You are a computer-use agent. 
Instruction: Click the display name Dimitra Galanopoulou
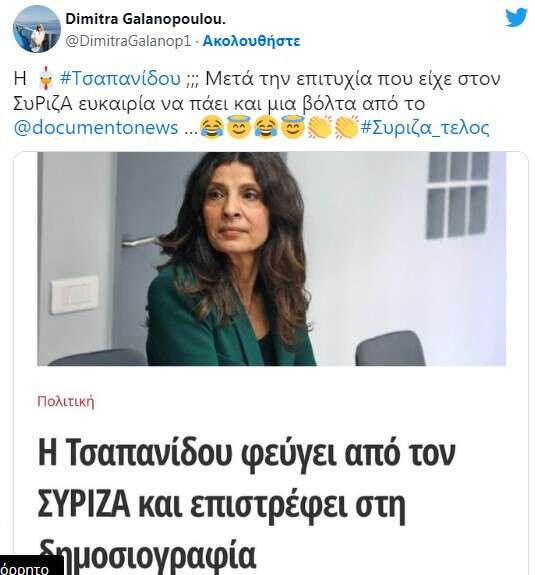pyautogui.click(x=145, y=19)
